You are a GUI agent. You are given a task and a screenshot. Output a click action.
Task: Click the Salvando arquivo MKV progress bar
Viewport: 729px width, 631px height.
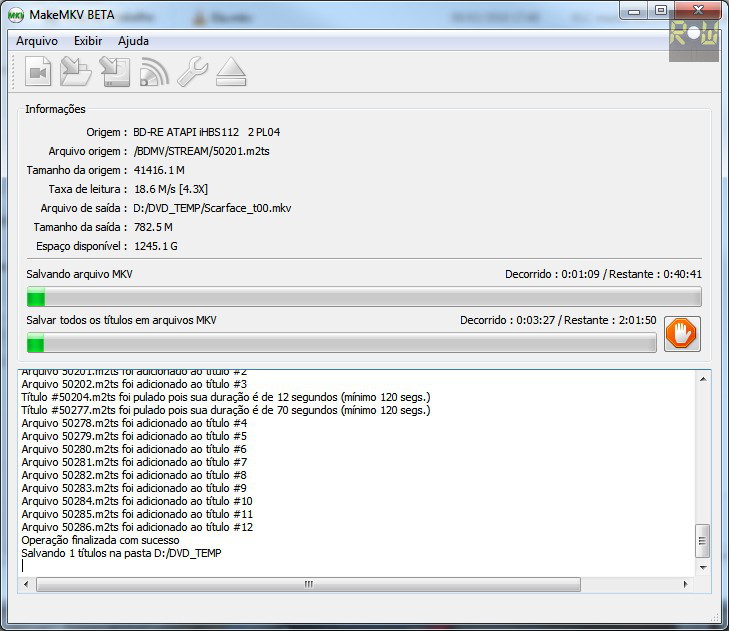[x=364, y=297]
